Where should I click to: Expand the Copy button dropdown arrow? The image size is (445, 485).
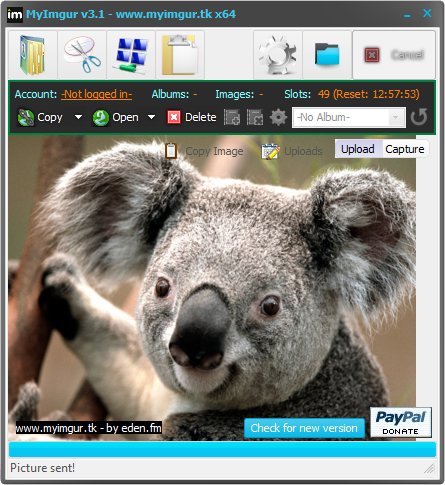click(x=78, y=117)
